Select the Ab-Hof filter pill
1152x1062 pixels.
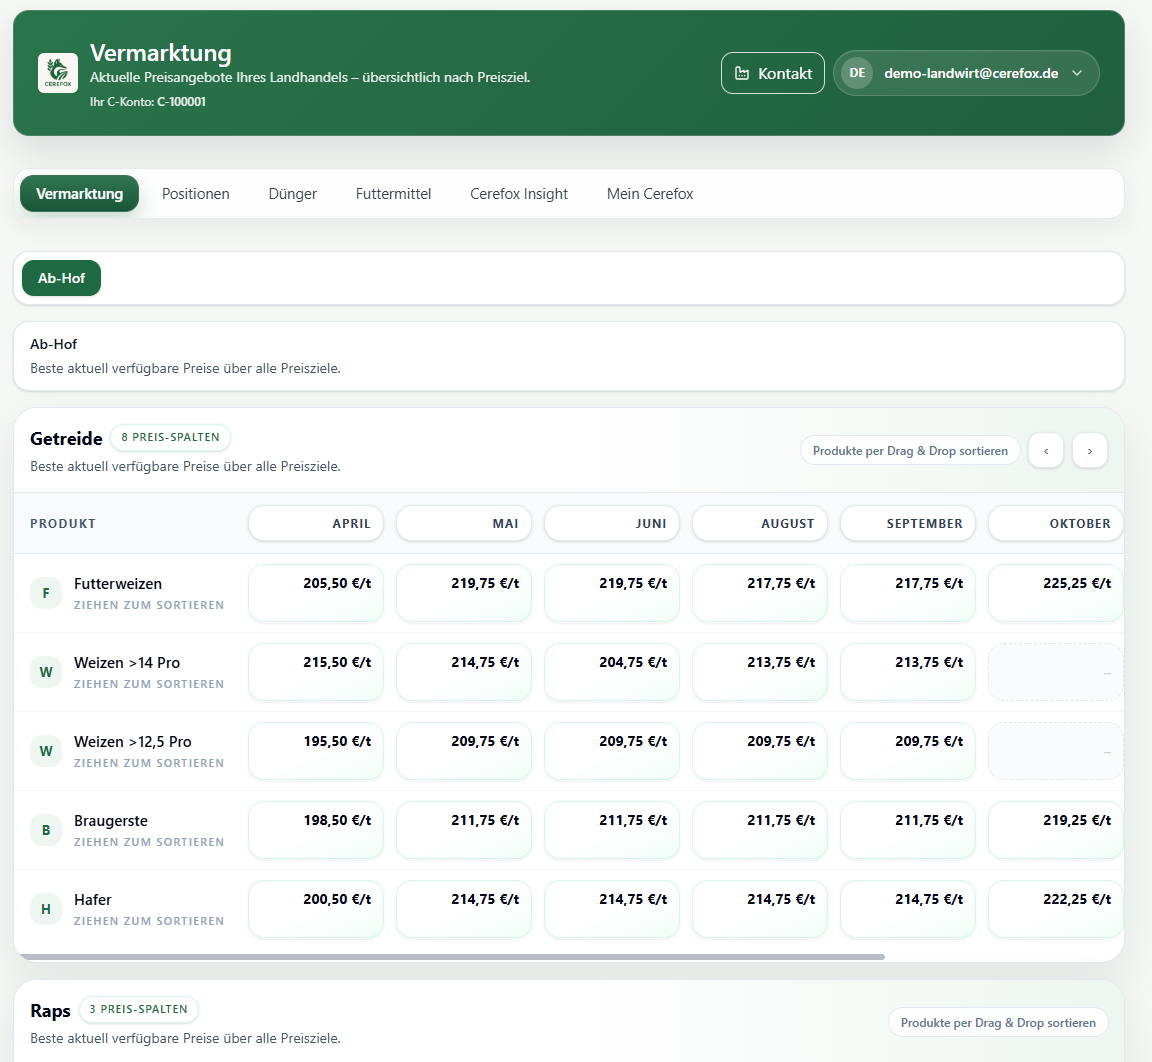(62, 278)
